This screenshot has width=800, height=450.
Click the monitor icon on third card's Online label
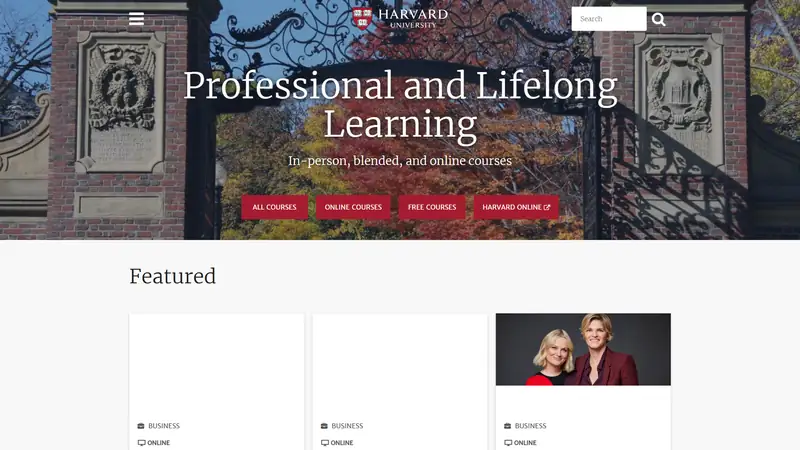[508, 443]
